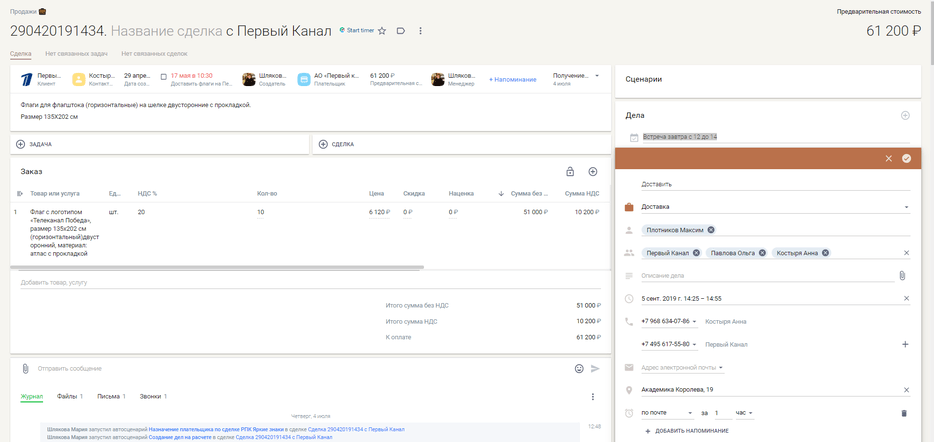Image resolution: width=934 pixels, height=442 pixels.
Task: Expand the Доставка type dropdown
Action: coord(906,207)
